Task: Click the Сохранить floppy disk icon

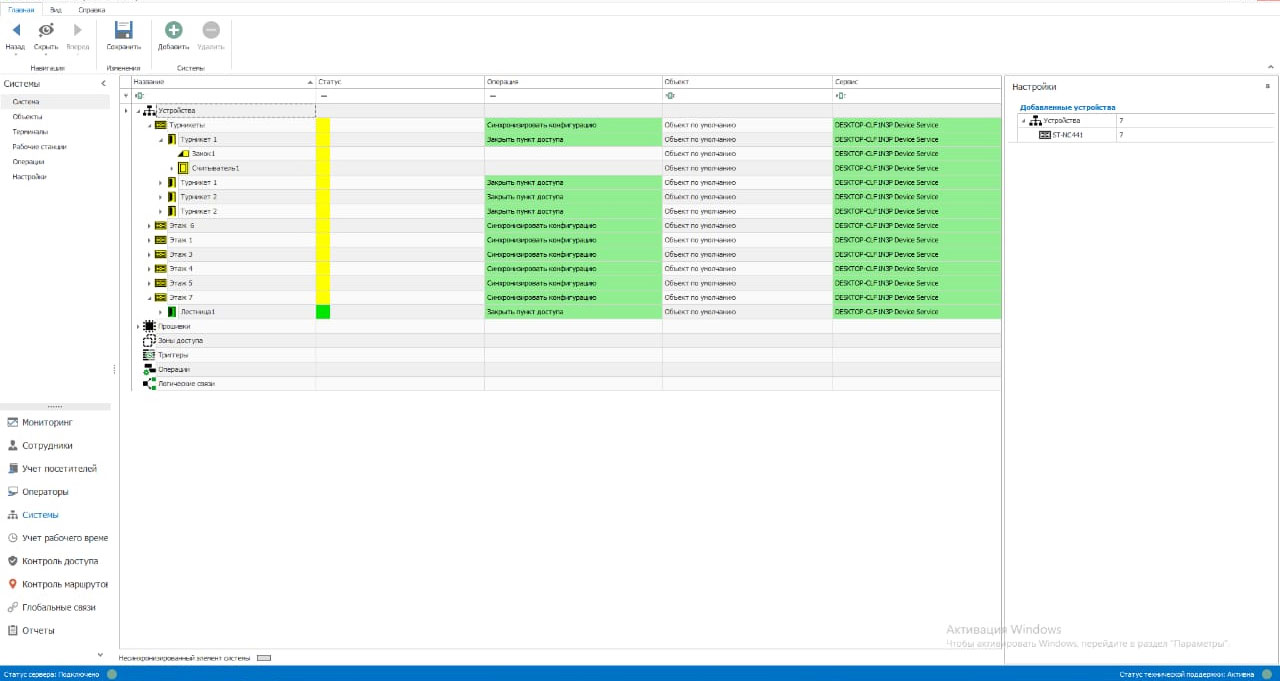Action: (123, 31)
